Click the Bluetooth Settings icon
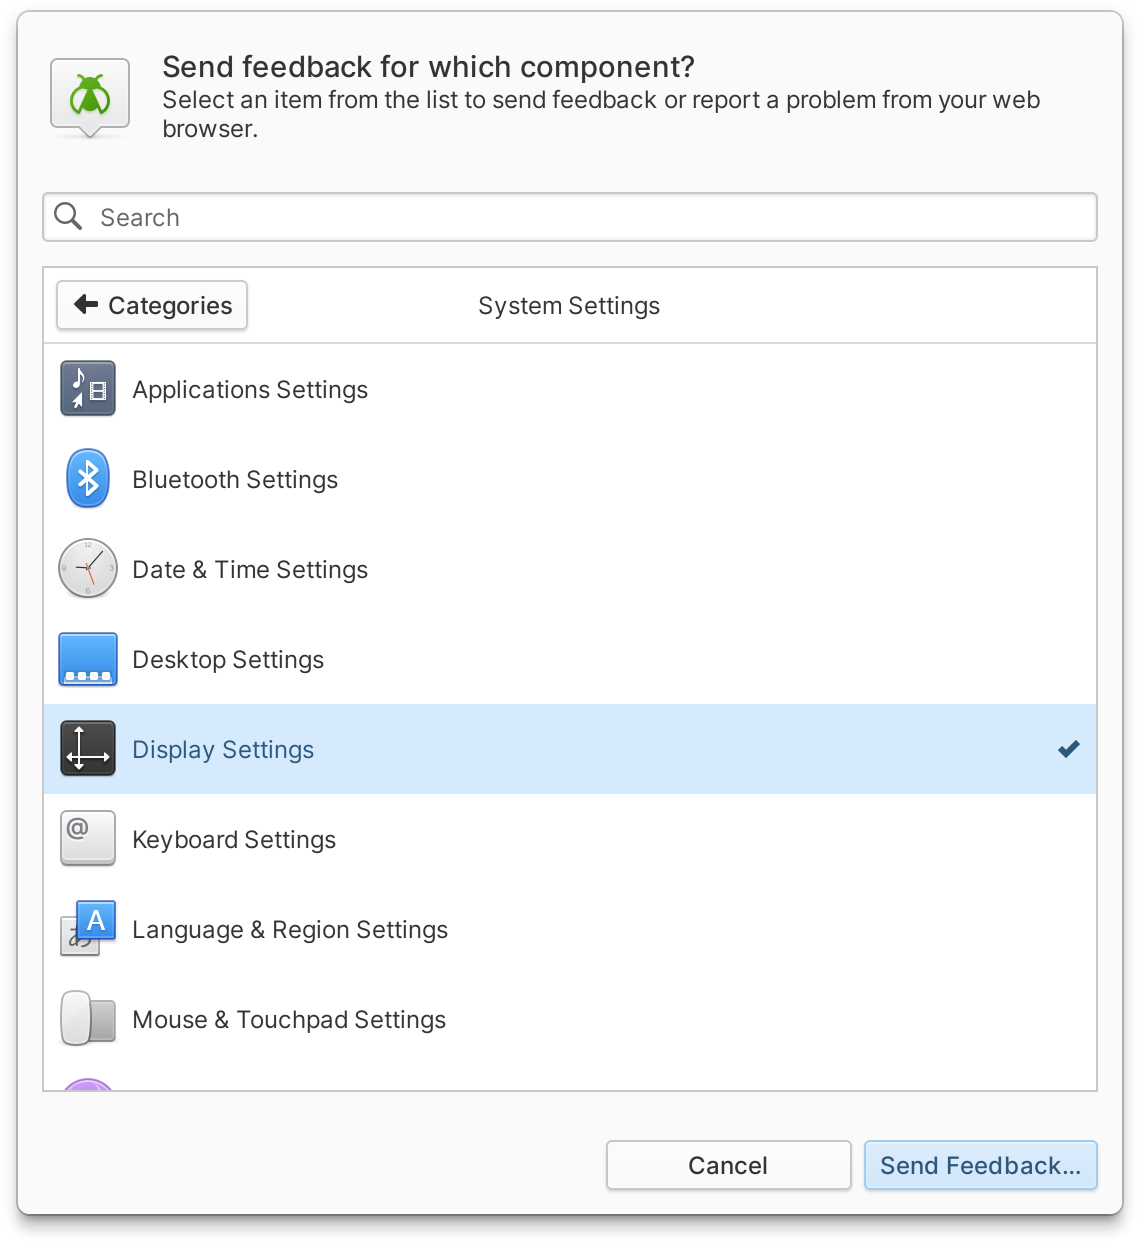This screenshot has width=1140, height=1241. 88,479
